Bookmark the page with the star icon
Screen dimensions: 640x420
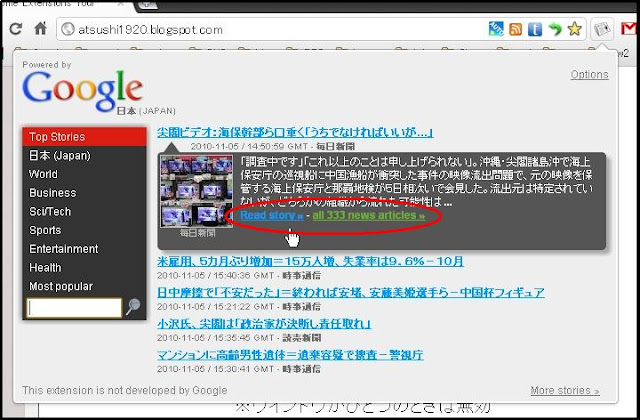[x=574, y=29]
